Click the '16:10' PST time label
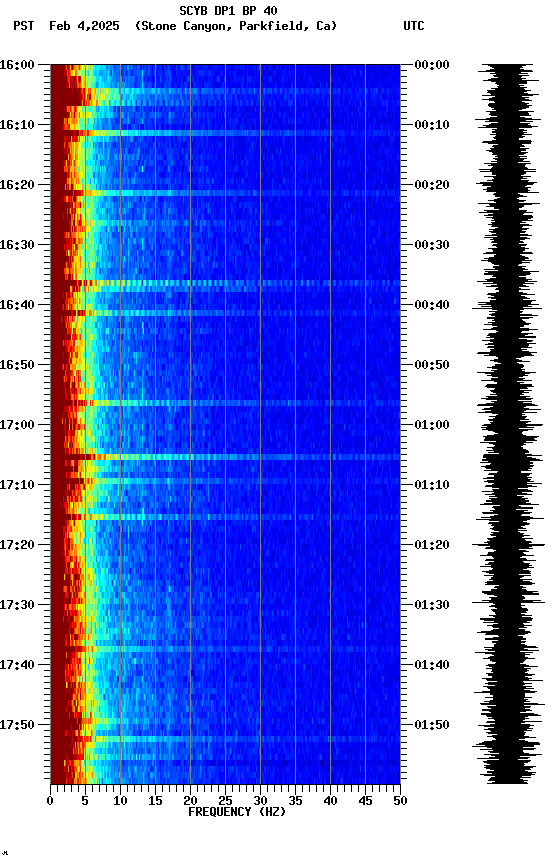 (x=17, y=125)
